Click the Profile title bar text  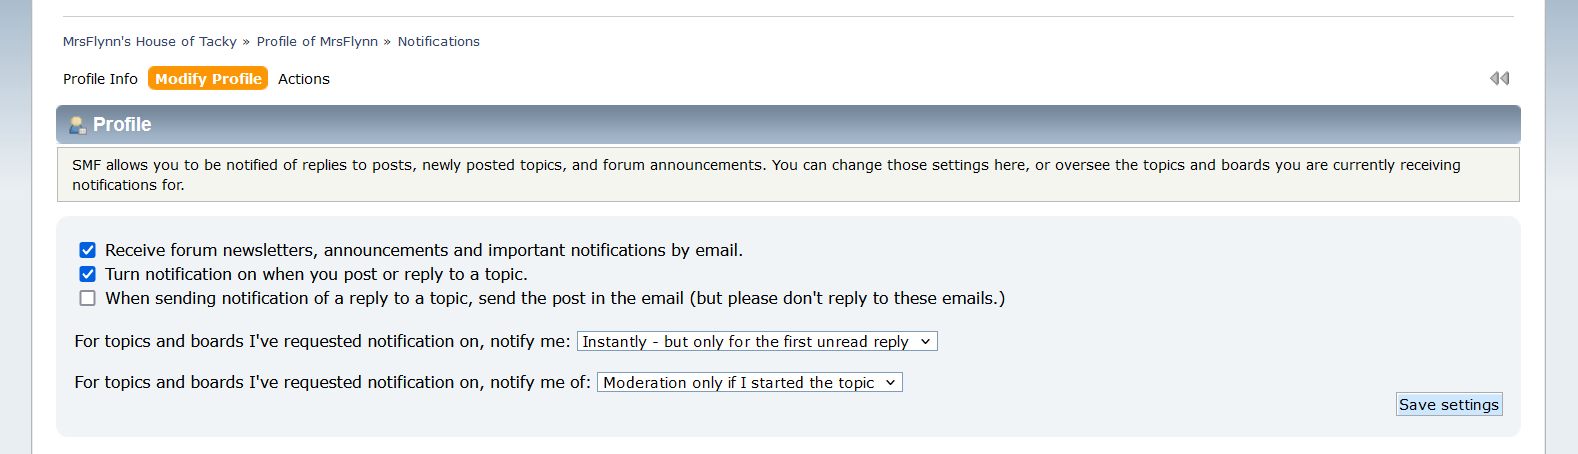(x=122, y=125)
